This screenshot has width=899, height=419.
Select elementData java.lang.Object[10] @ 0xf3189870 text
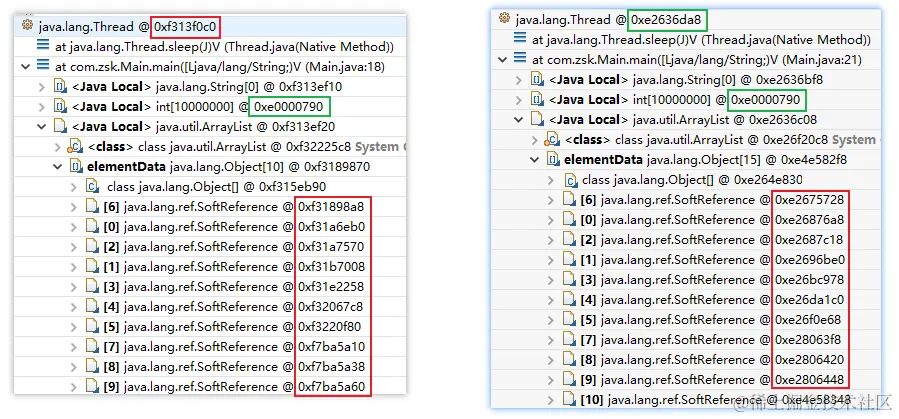pyautogui.click(x=229, y=167)
